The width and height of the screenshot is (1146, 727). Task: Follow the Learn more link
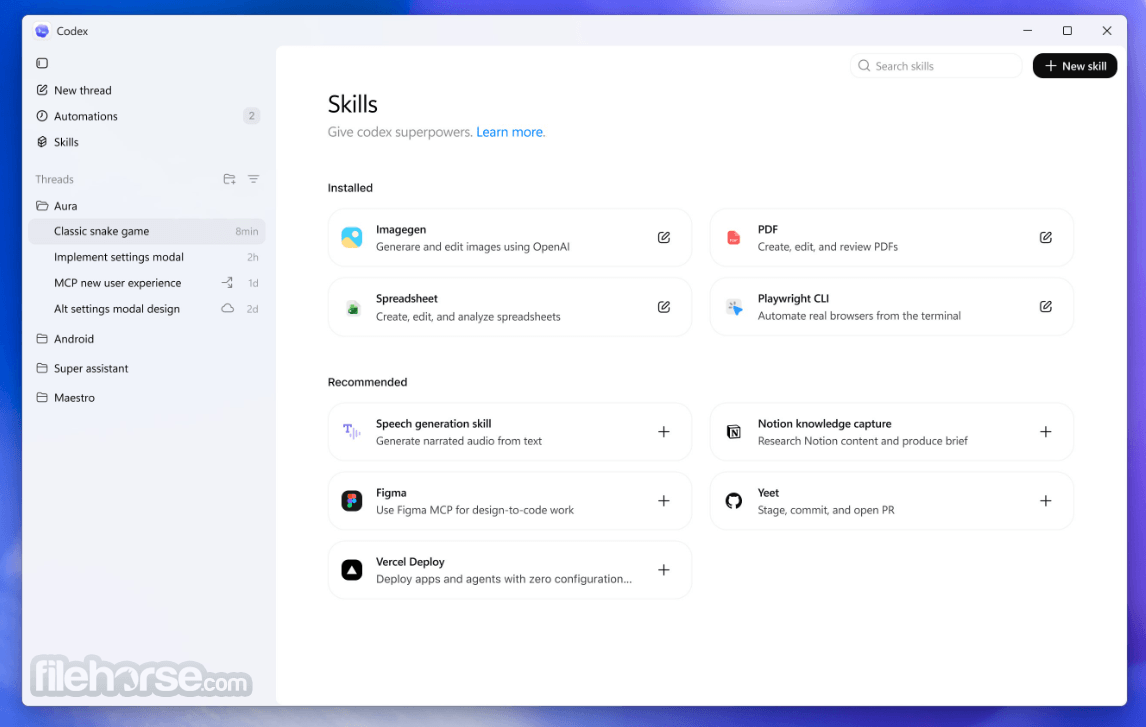click(x=509, y=132)
